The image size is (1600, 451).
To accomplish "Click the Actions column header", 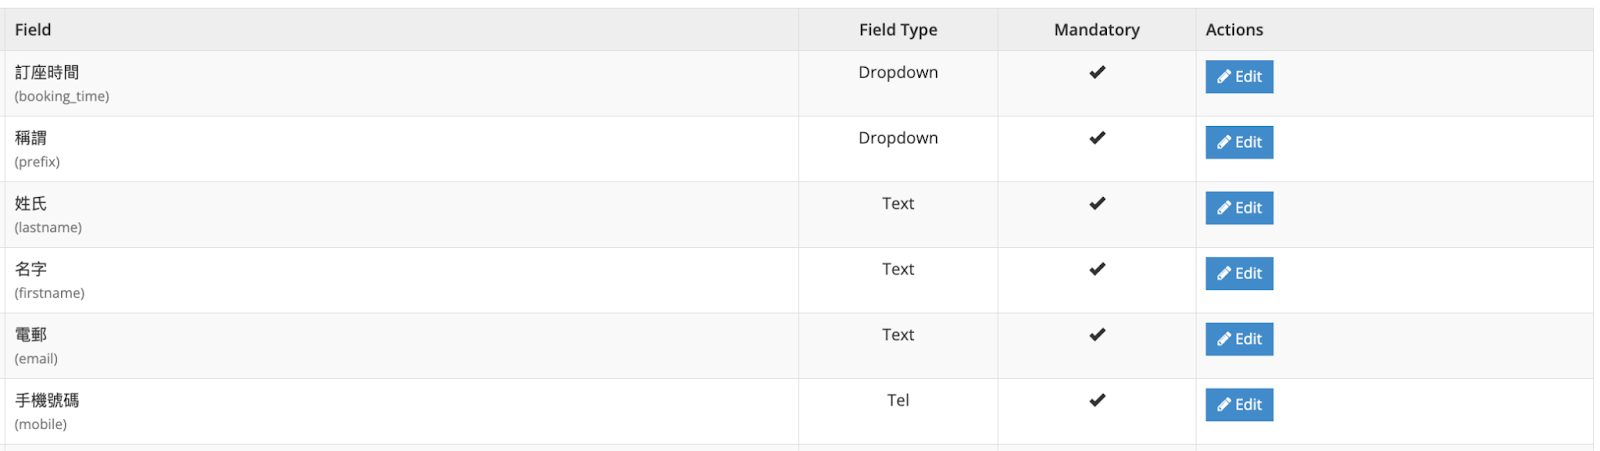I will click(x=1234, y=30).
